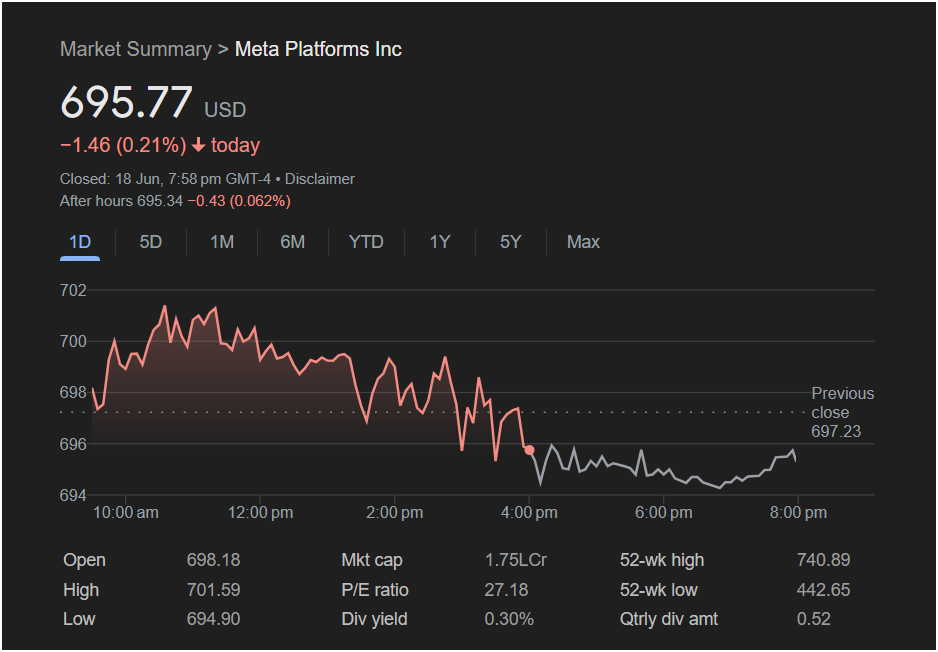Select the 1D time range tab

pos(80,242)
